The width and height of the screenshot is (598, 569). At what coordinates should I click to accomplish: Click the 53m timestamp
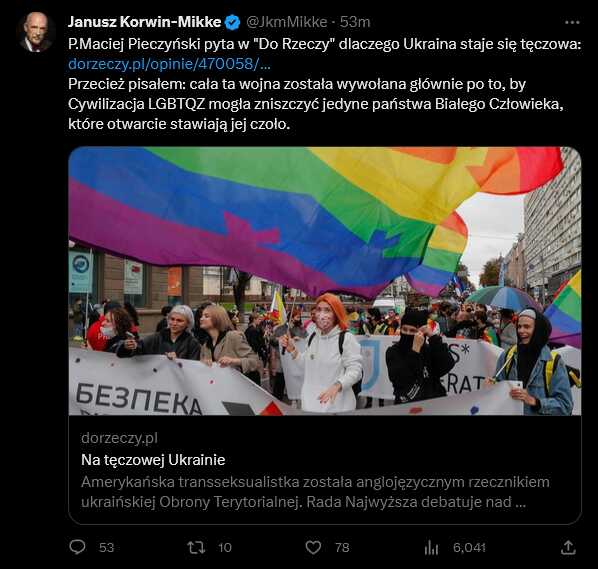coord(355,22)
